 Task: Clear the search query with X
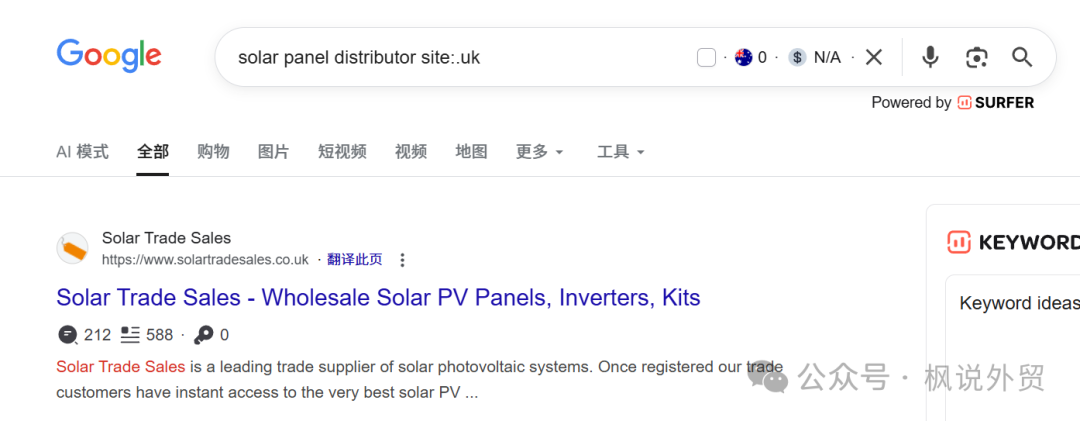click(874, 57)
